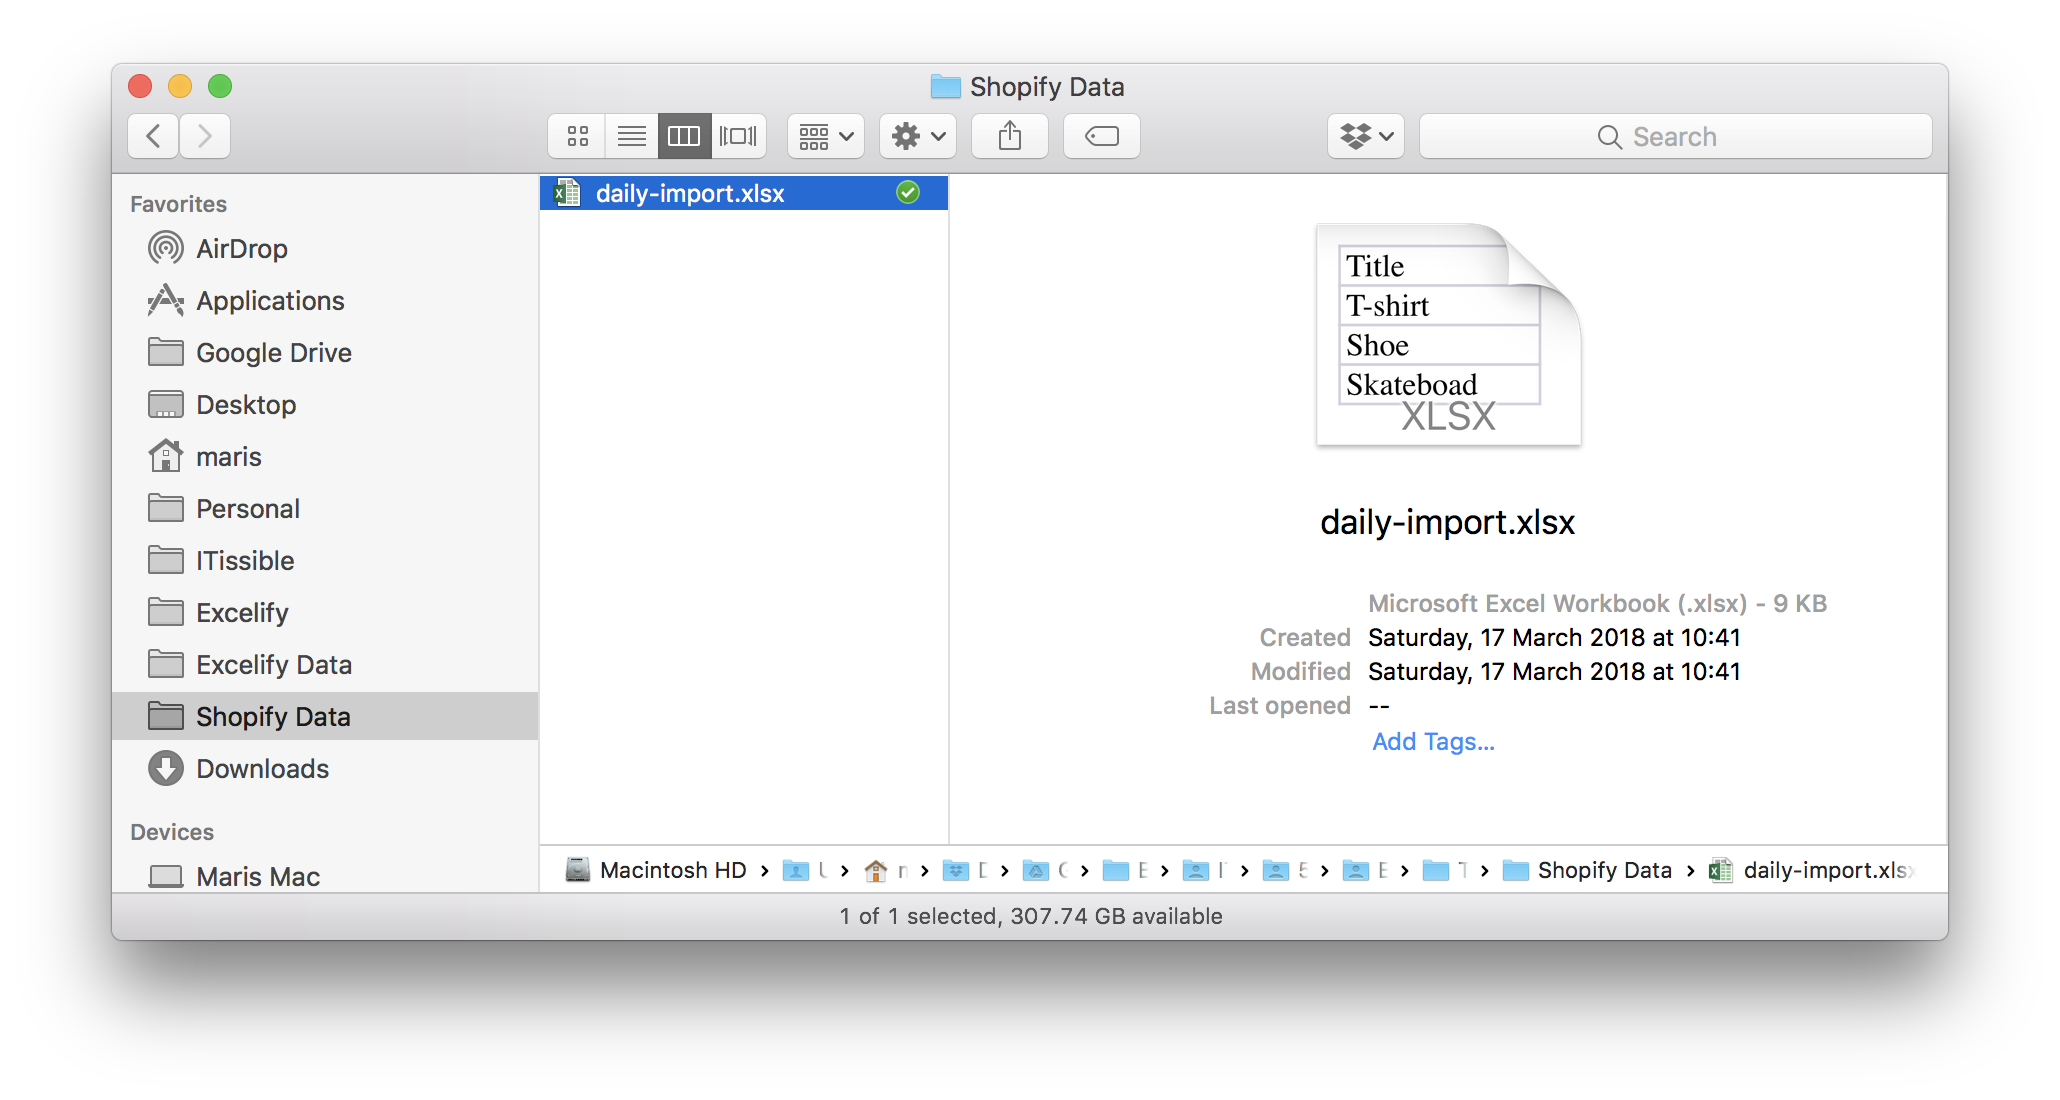
Task: Click the back navigation arrow
Action: pyautogui.click(x=154, y=136)
